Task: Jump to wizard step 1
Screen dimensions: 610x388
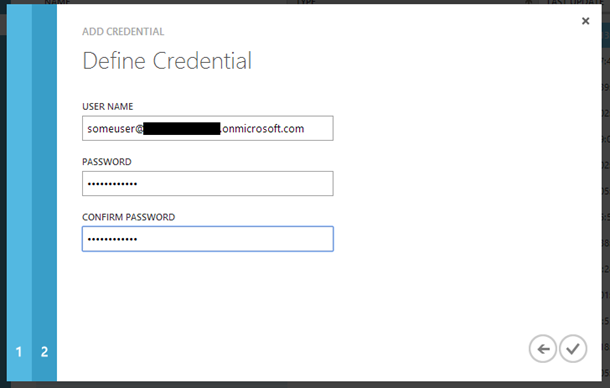Action: (19, 193)
